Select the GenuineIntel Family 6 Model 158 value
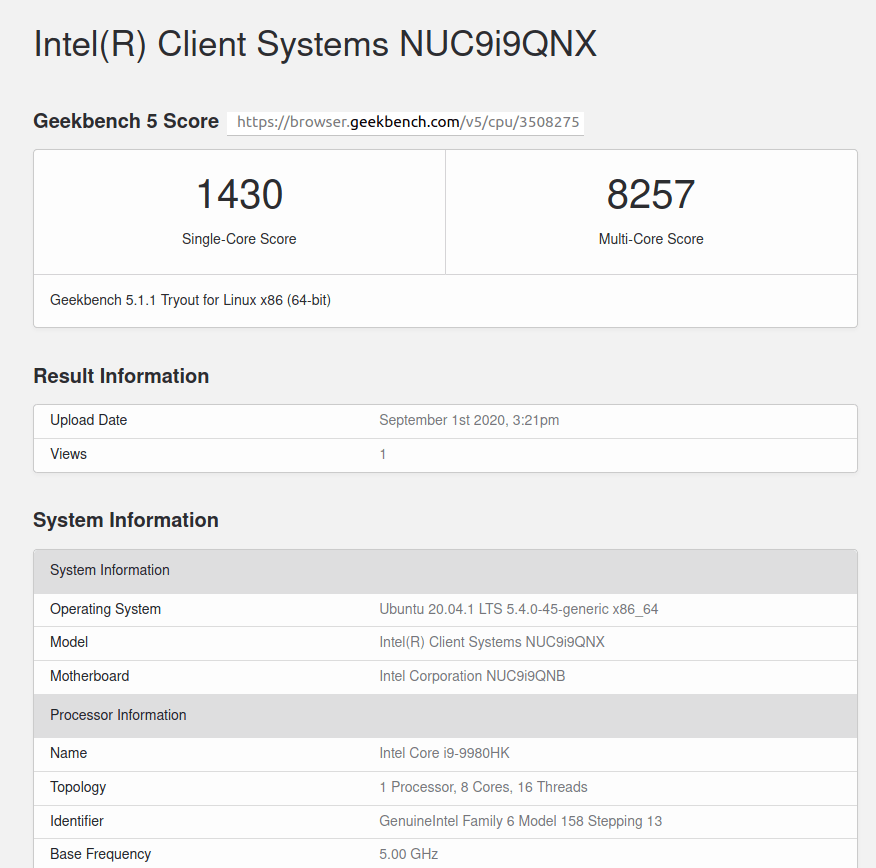Screen dimensions: 876x868 coord(520,821)
